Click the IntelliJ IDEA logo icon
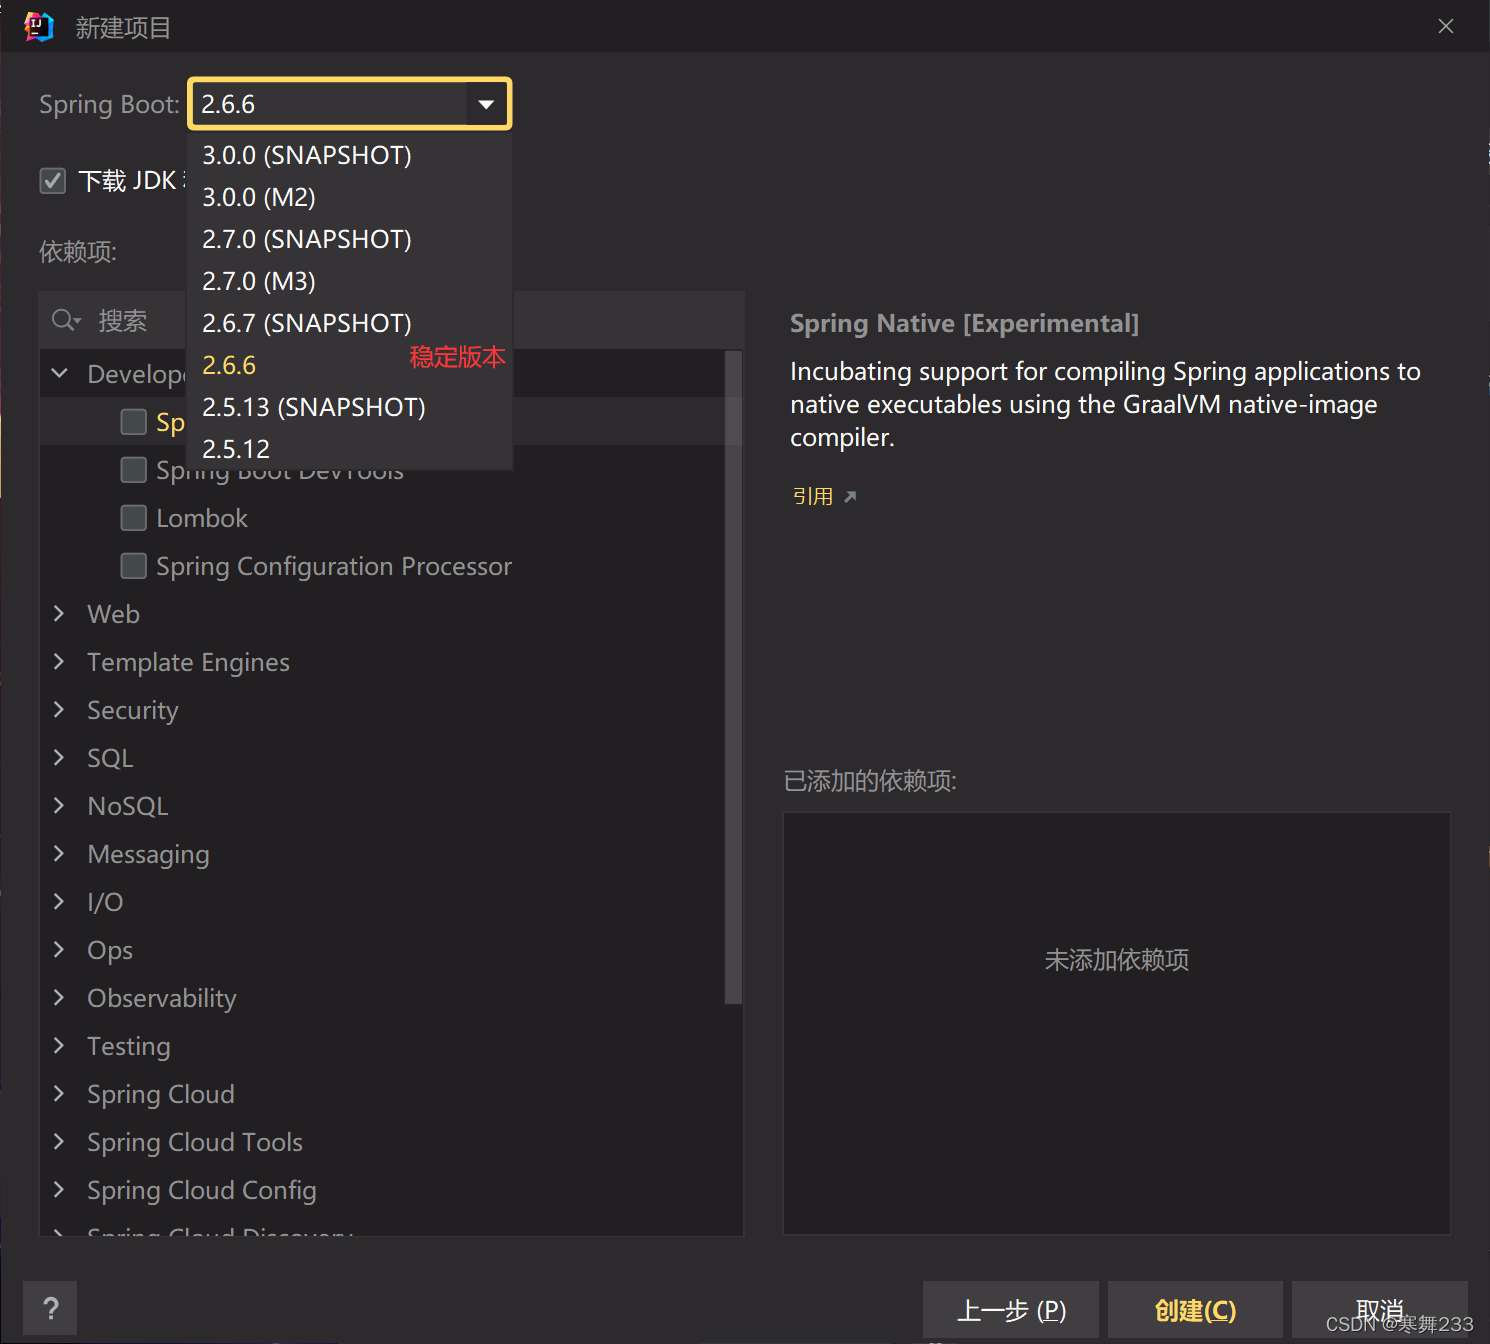The width and height of the screenshot is (1490, 1344). (38, 27)
